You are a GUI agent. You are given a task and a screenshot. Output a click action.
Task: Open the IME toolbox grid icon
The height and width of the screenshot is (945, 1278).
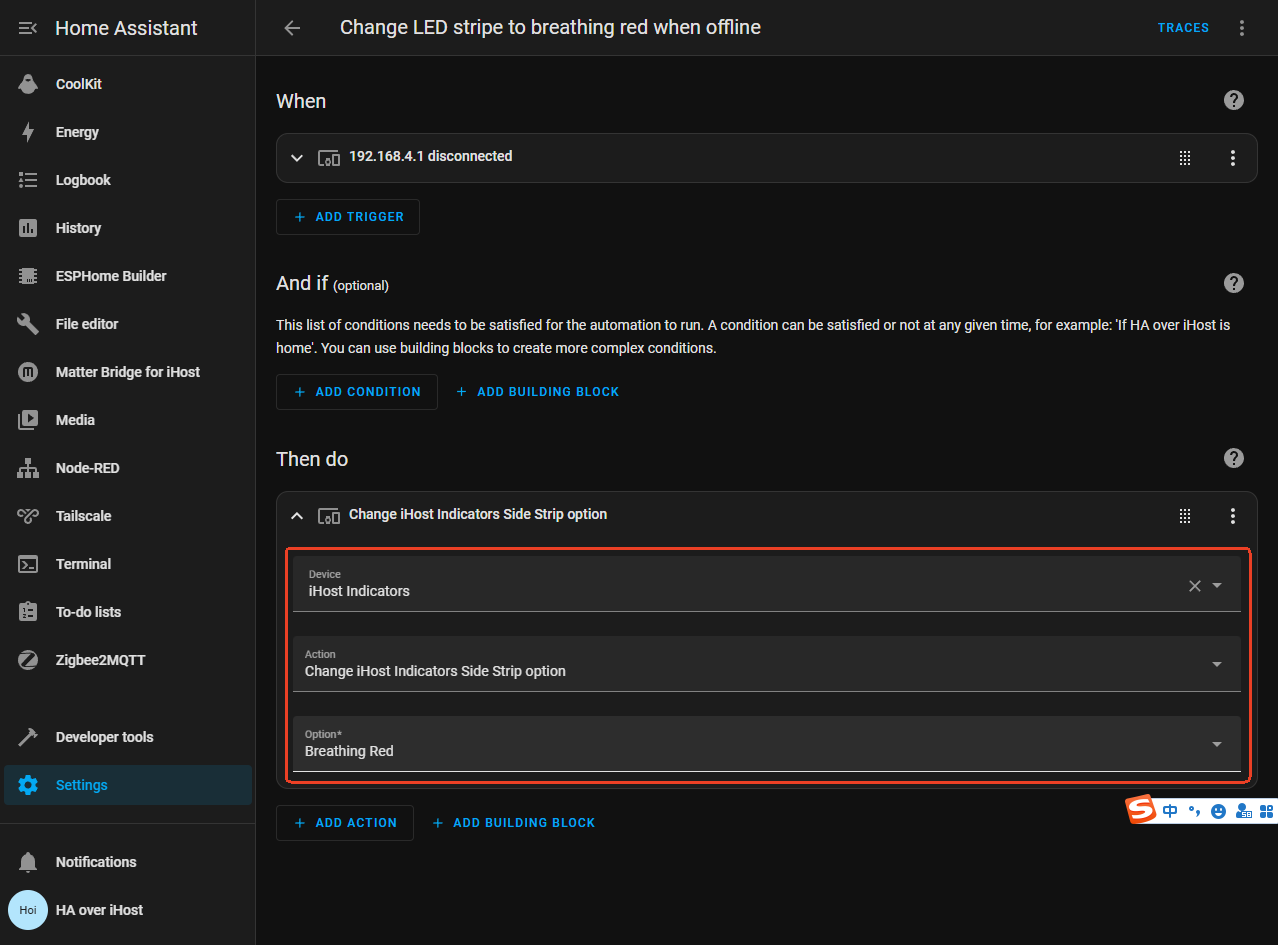1266,811
